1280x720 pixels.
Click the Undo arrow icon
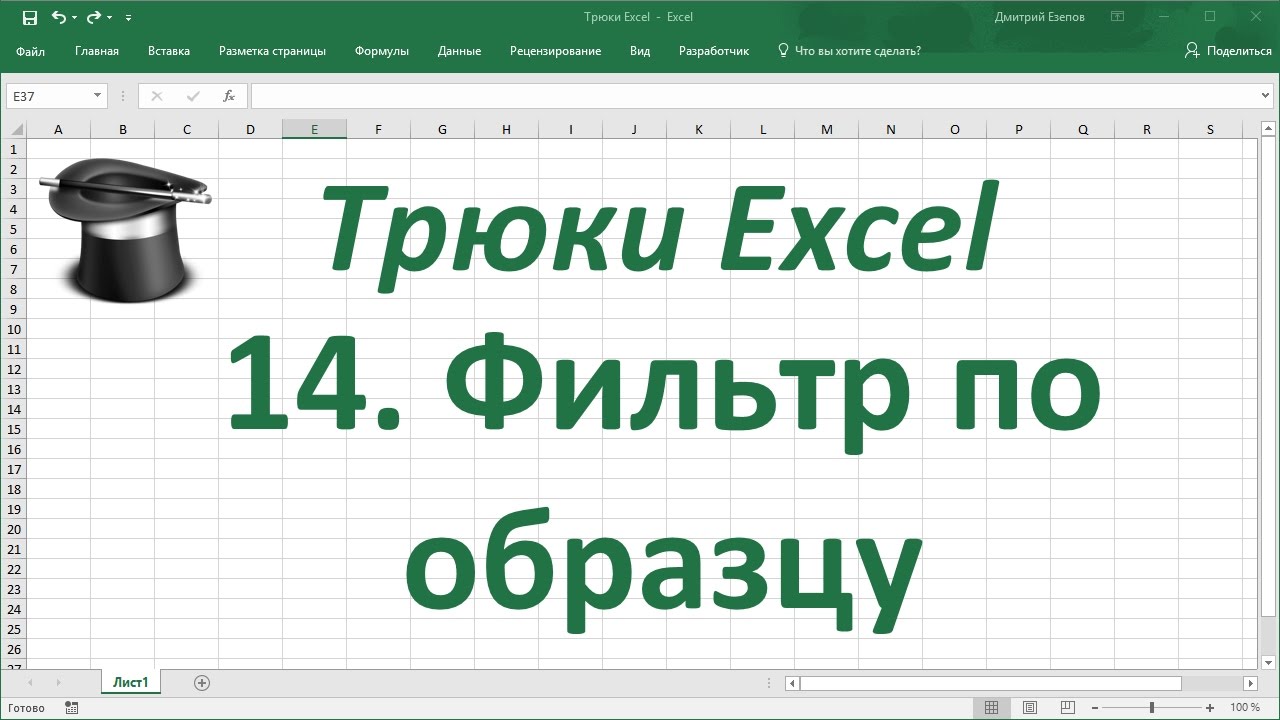[x=59, y=17]
